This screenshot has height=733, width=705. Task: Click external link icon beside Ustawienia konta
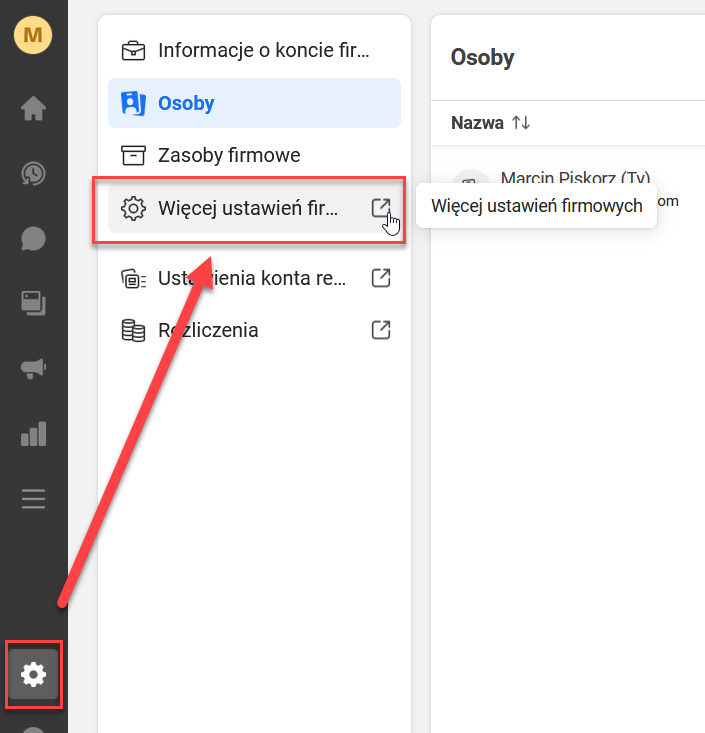pos(380,277)
